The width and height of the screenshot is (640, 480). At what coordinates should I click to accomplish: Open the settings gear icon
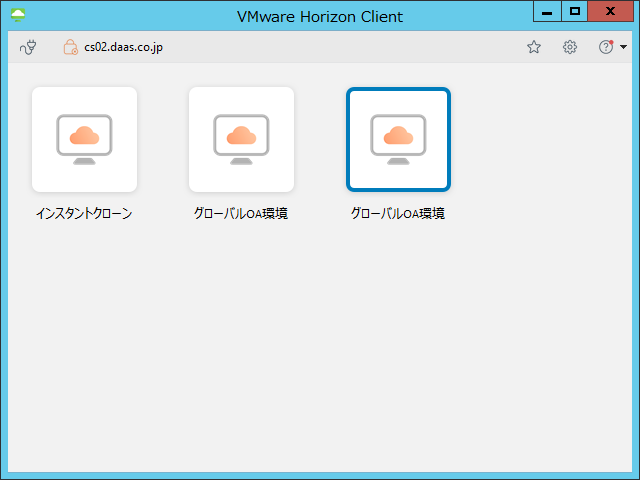pyautogui.click(x=570, y=47)
